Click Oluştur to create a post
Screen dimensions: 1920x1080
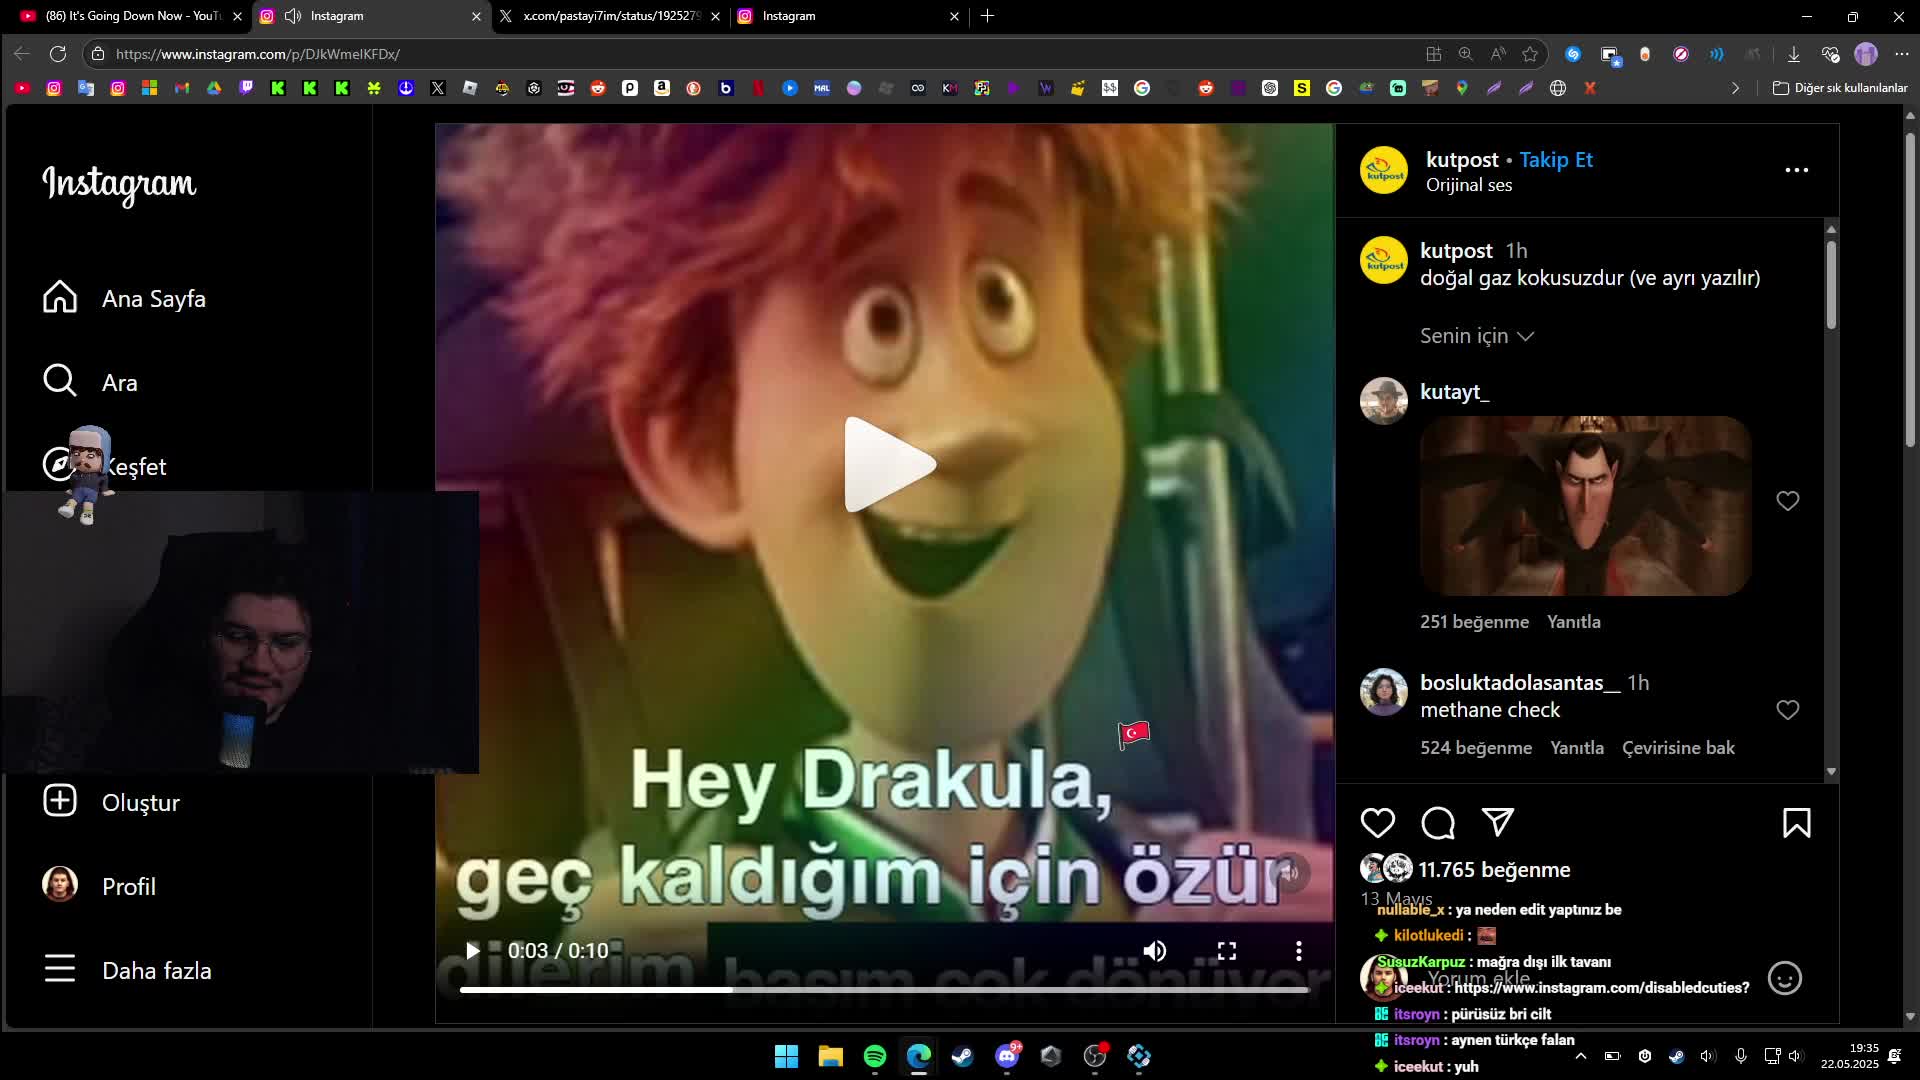tap(111, 802)
